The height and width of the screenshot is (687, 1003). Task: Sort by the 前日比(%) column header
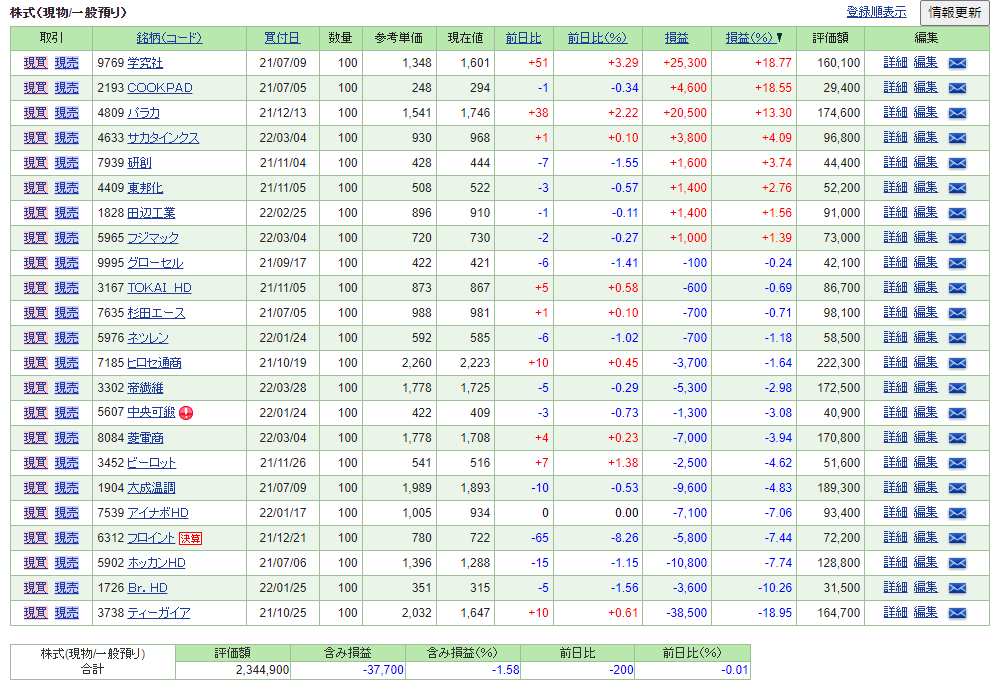[597, 38]
